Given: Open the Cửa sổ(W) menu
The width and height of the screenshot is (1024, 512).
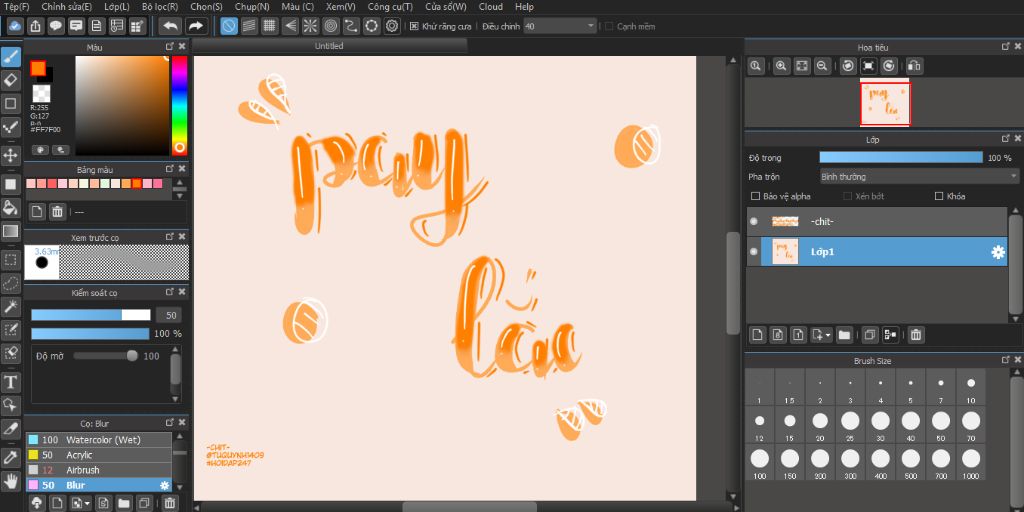Looking at the screenshot, I should coord(446,7).
